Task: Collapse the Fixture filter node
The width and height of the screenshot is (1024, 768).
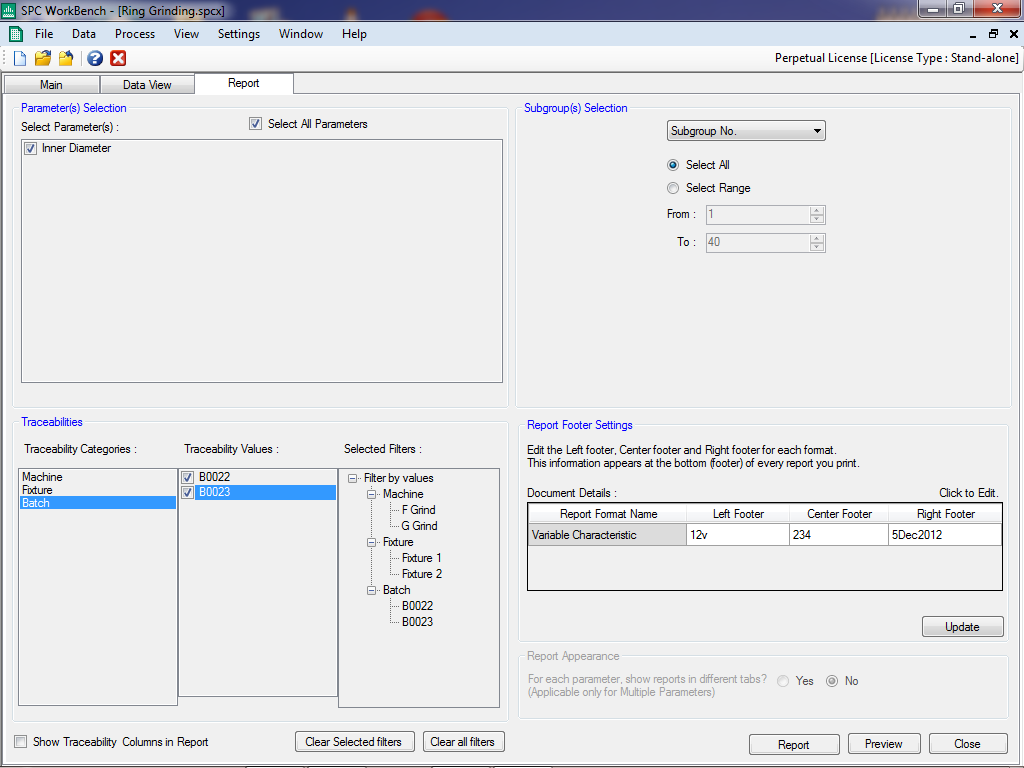Action: (372, 542)
